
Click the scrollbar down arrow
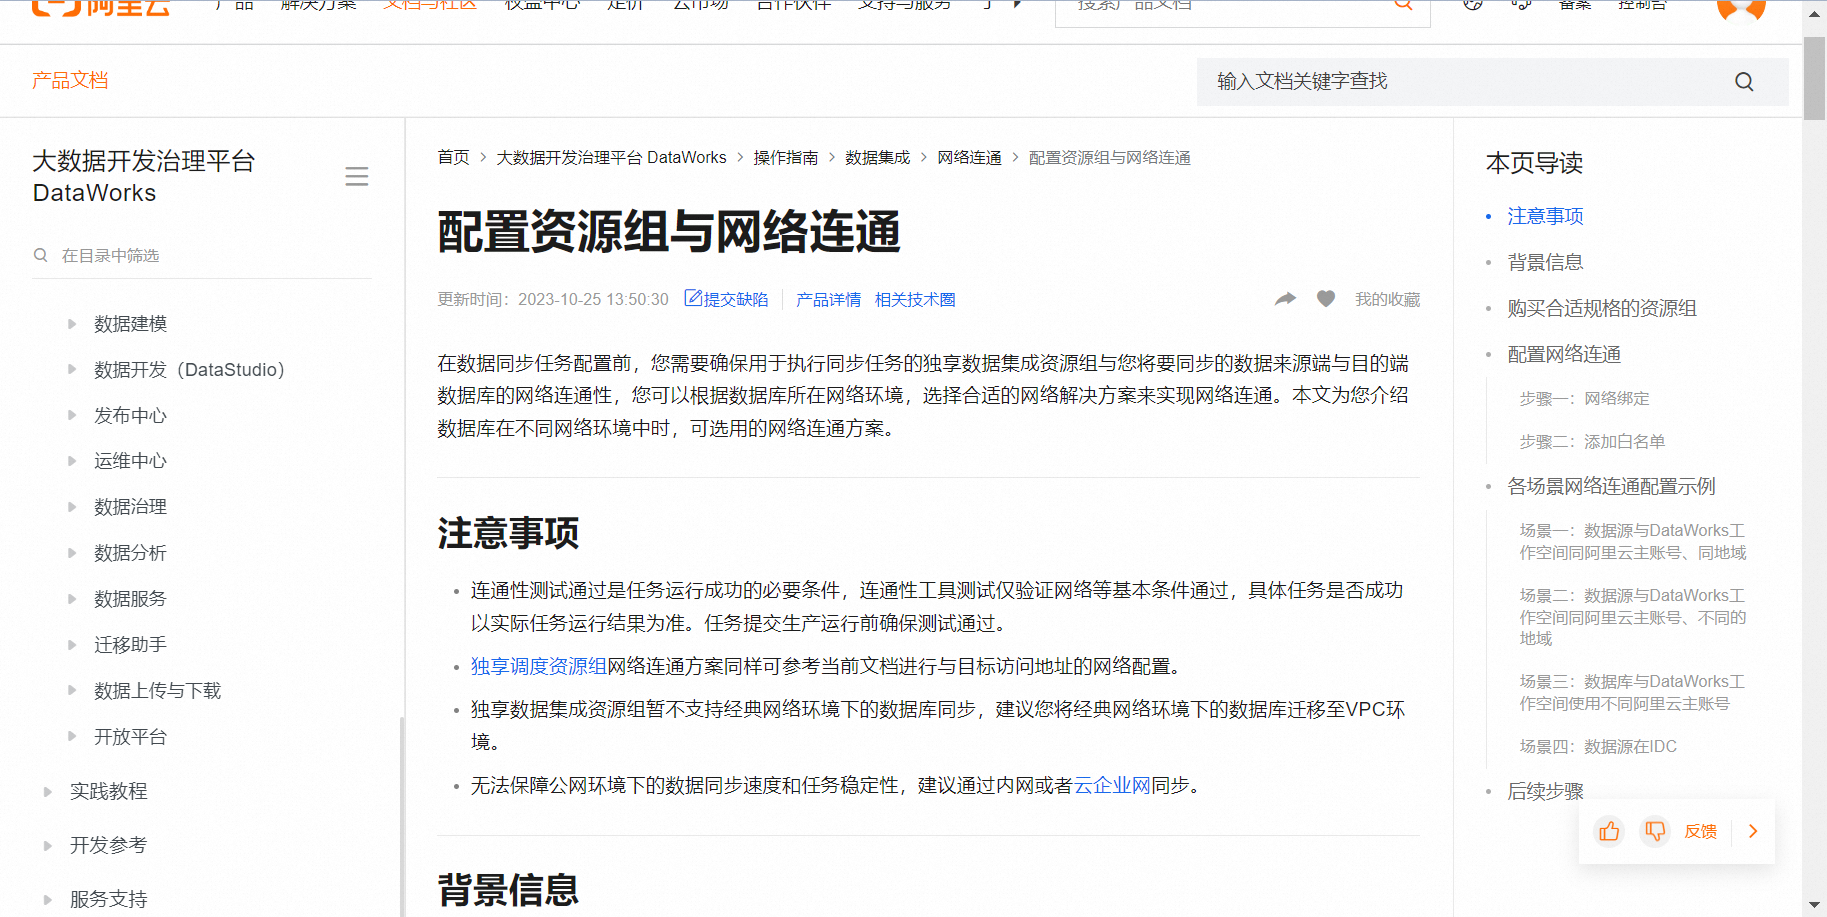click(x=1815, y=905)
